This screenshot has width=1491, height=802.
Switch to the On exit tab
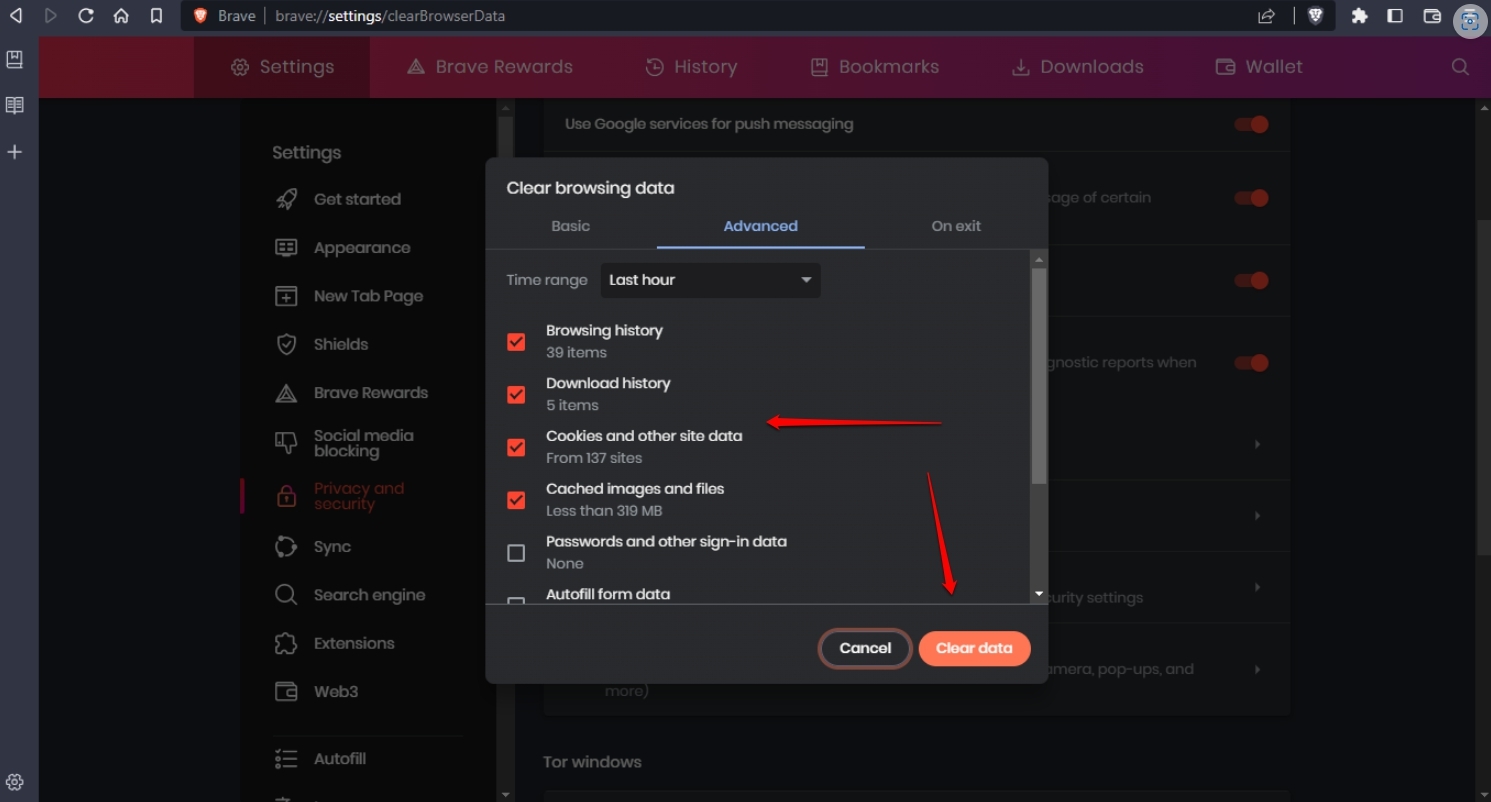pos(956,226)
